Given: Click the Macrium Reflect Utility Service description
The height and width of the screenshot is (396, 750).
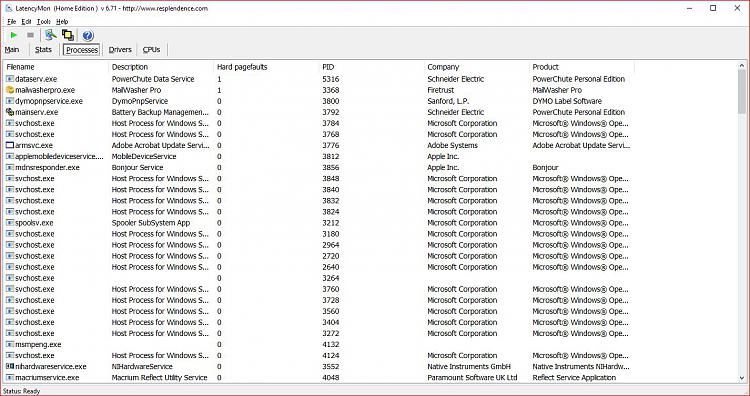Looking at the screenshot, I should coord(159,377).
